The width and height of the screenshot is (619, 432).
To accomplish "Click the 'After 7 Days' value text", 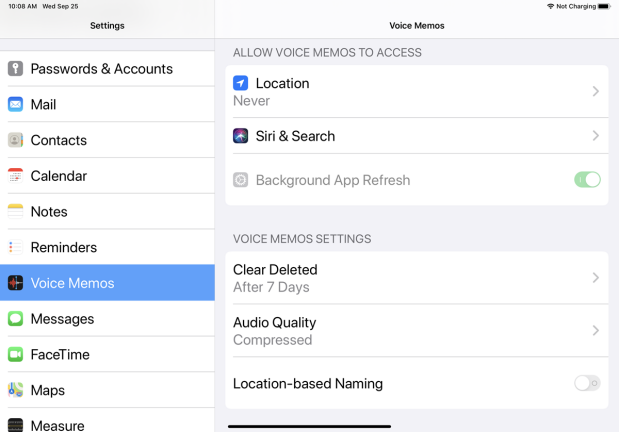I will (x=271, y=287).
